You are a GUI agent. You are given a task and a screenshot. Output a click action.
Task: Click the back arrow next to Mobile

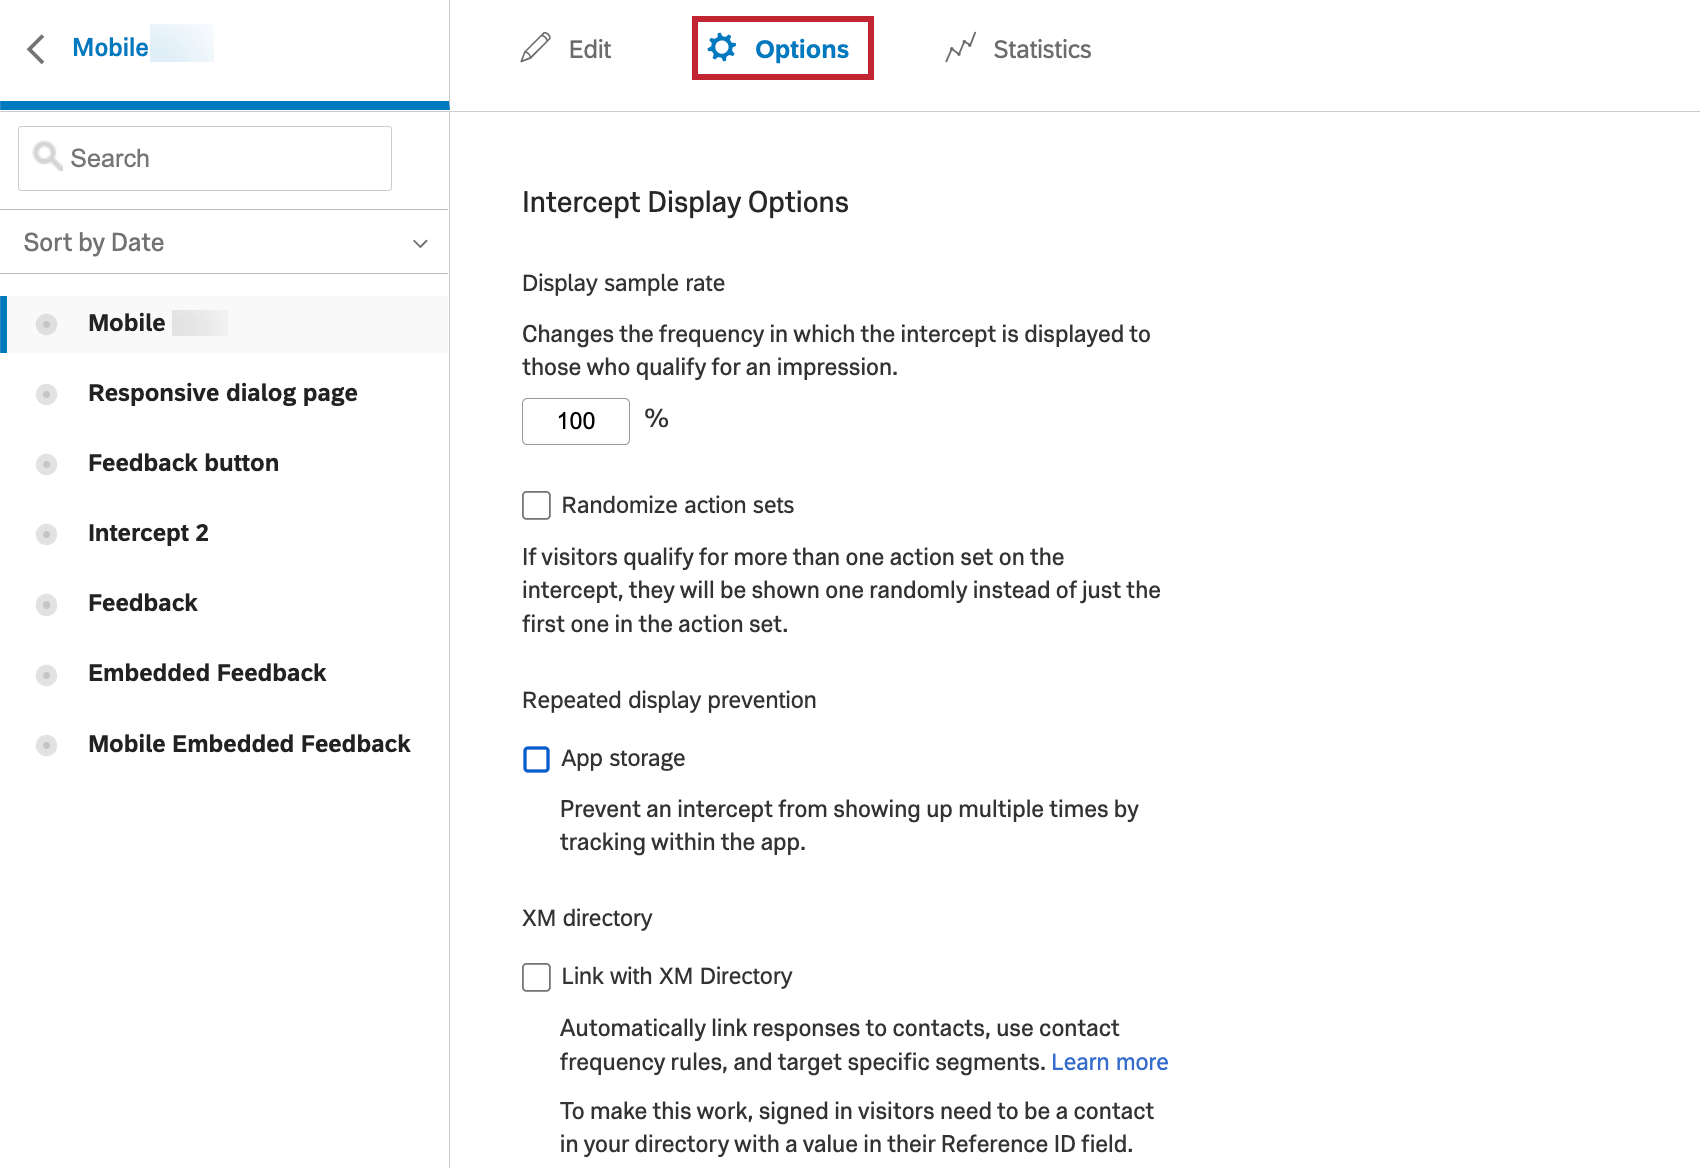(x=36, y=49)
